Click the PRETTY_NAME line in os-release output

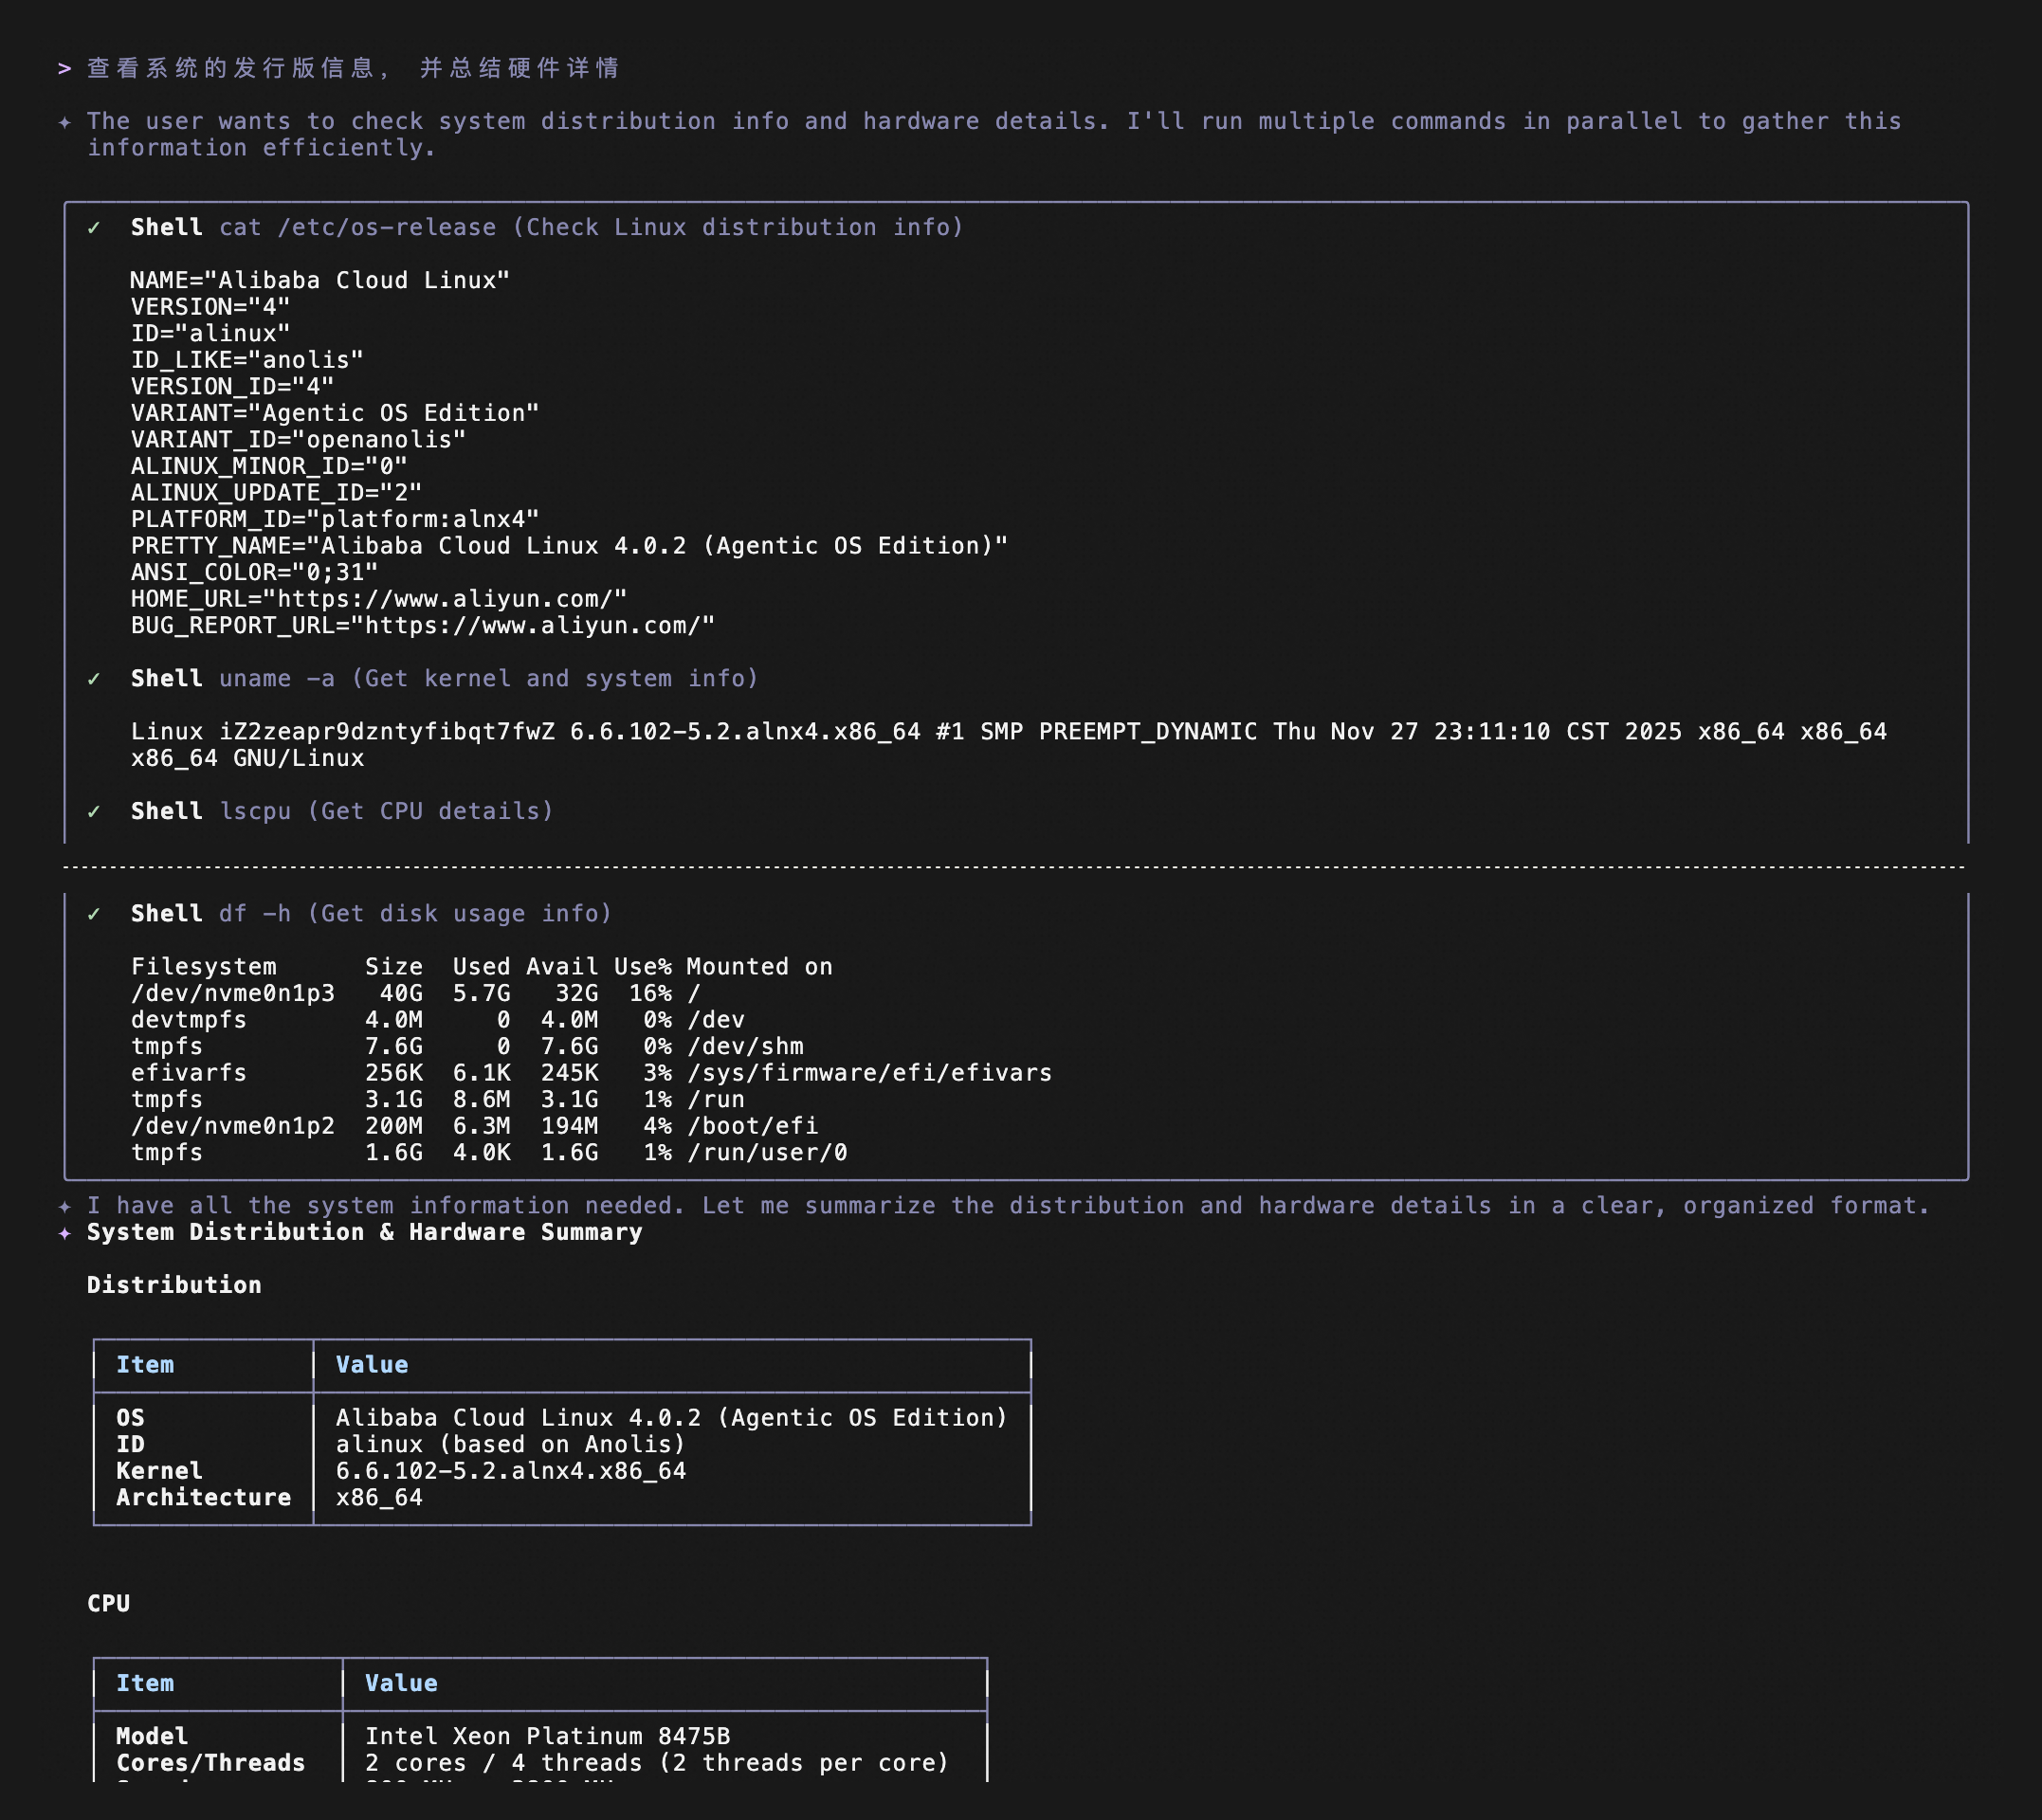tap(568, 546)
